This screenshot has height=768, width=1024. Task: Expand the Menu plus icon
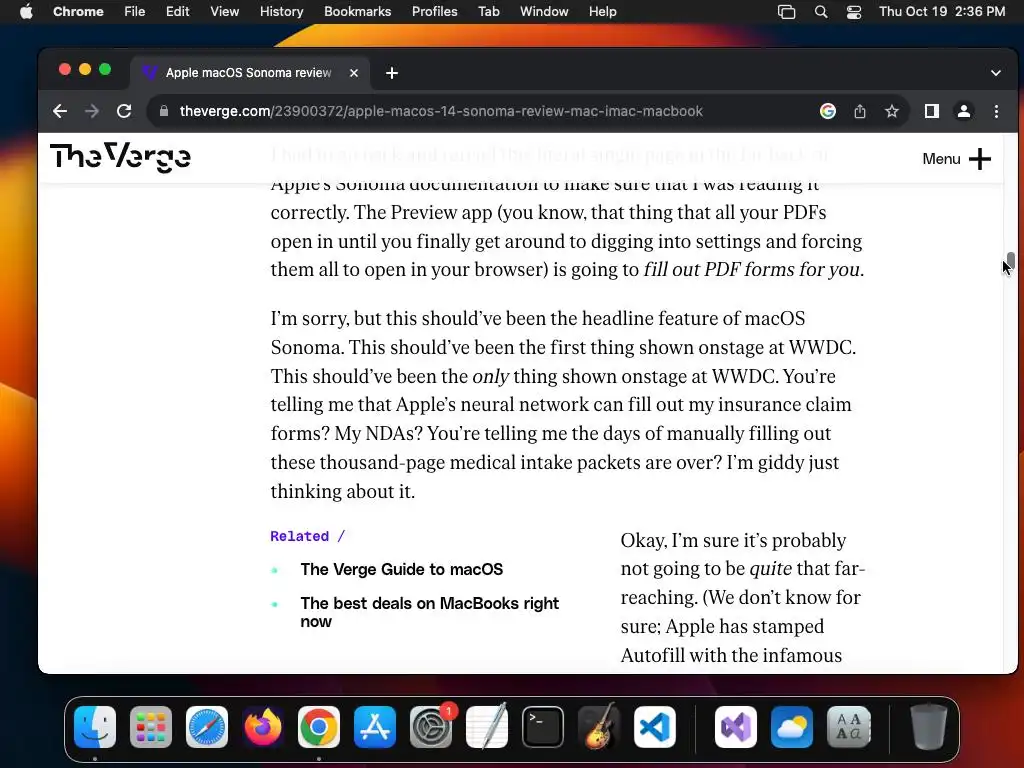pyautogui.click(x=980, y=159)
